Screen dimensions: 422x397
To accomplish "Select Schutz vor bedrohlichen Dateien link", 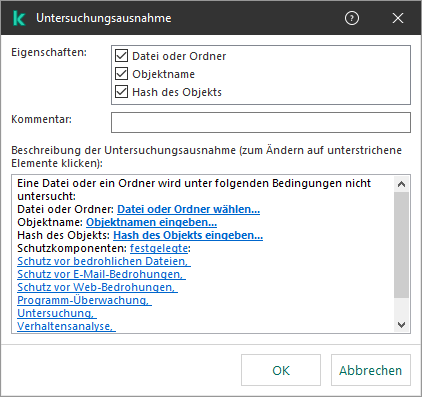I will coord(104,261).
